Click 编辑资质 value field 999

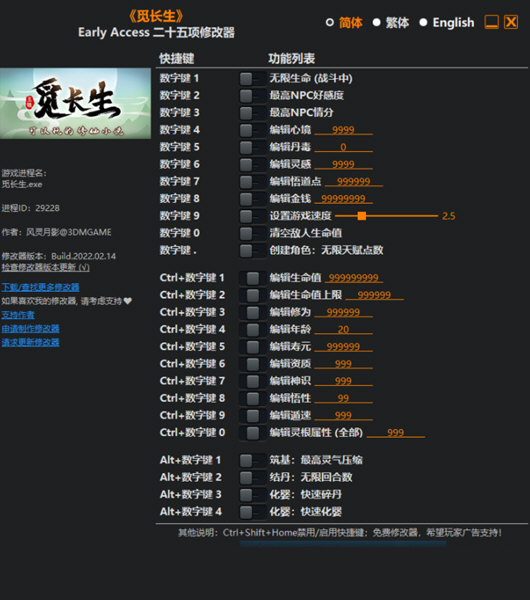(x=343, y=364)
